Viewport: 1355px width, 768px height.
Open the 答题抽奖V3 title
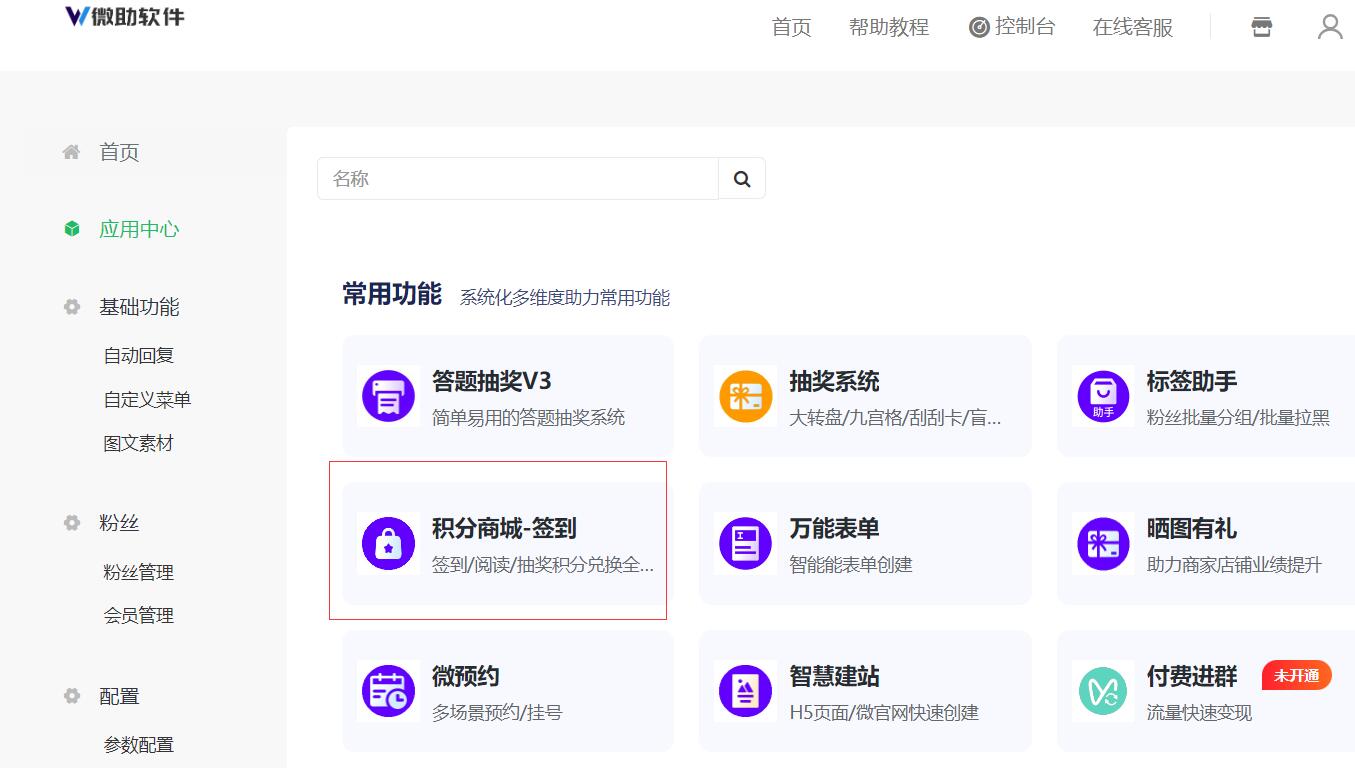(491, 381)
